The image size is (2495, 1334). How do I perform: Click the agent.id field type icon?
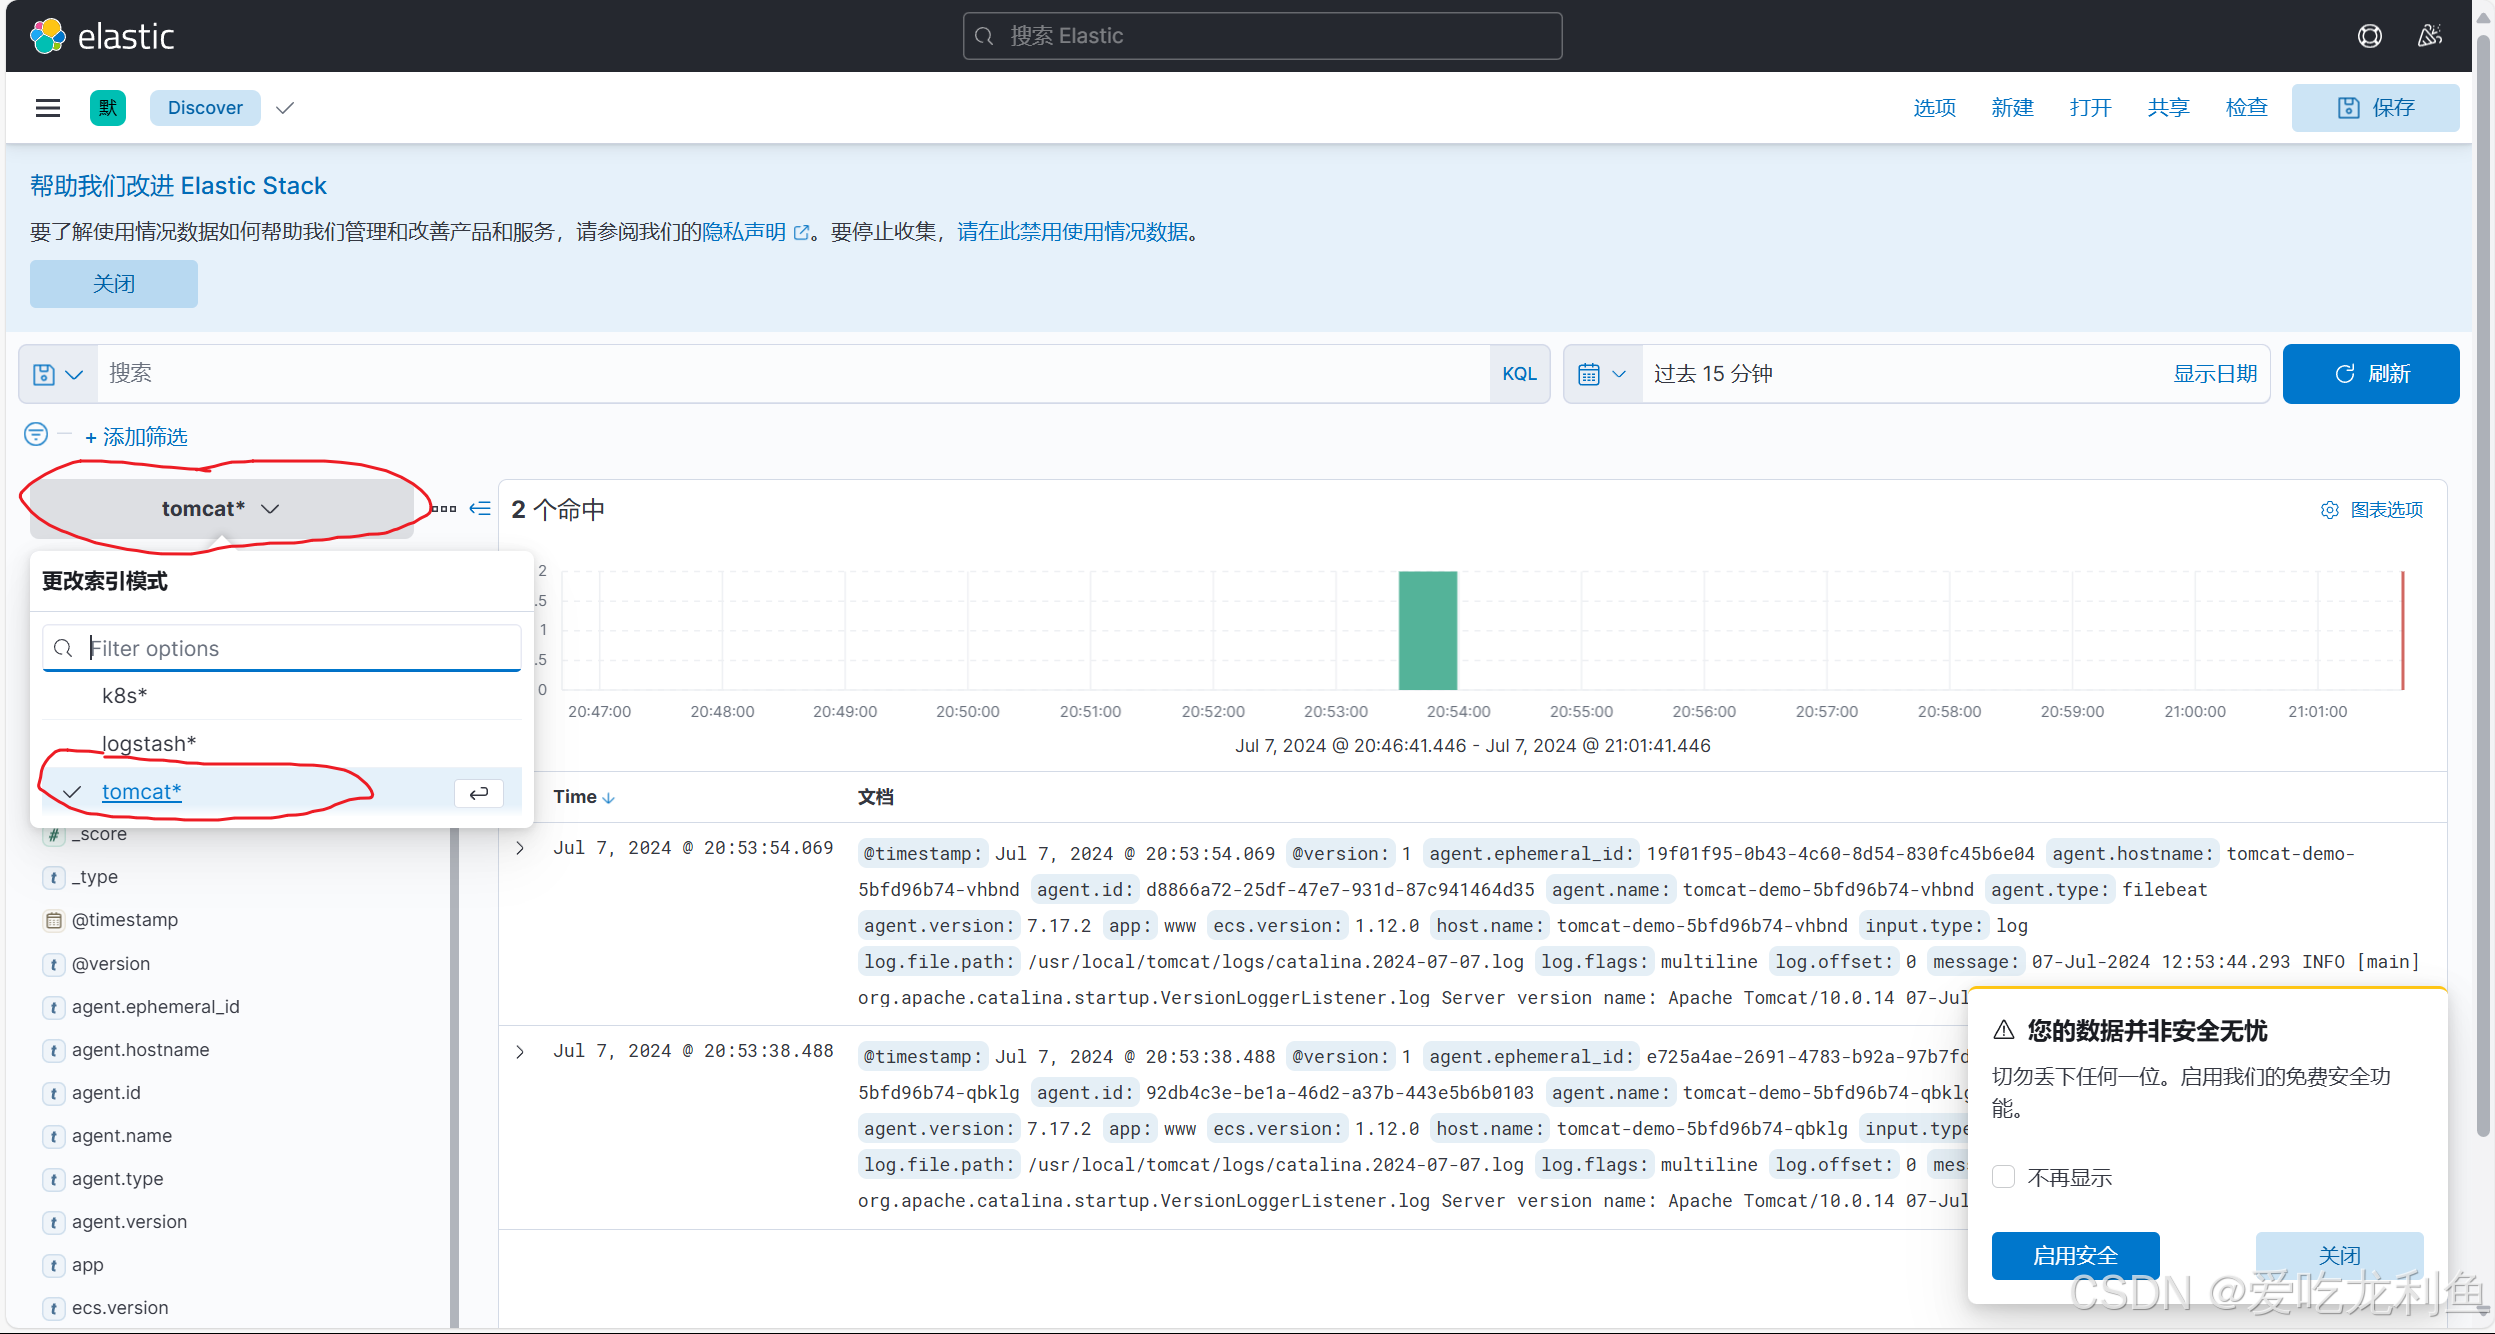(54, 1093)
